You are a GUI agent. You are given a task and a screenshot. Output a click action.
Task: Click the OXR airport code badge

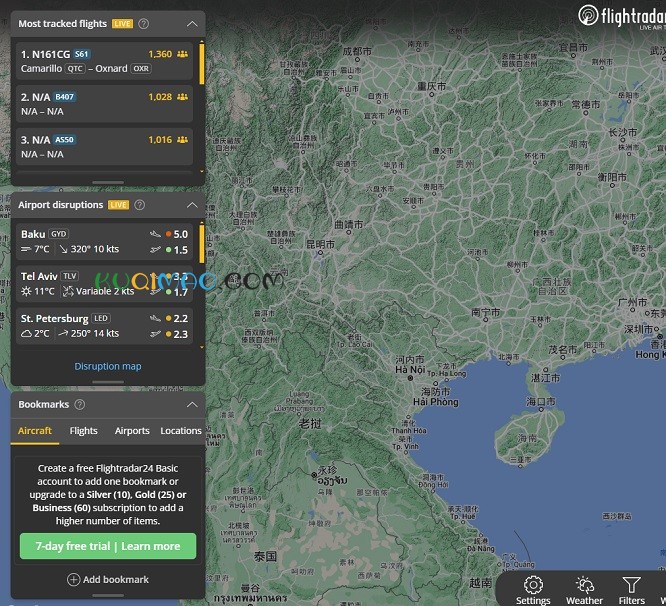(141, 68)
